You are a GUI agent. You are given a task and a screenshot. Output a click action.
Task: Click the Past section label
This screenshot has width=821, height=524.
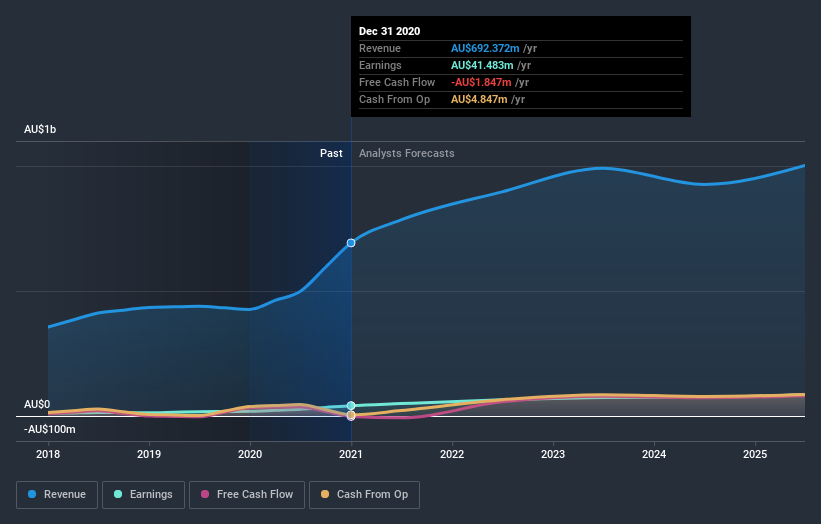click(x=331, y=153)
